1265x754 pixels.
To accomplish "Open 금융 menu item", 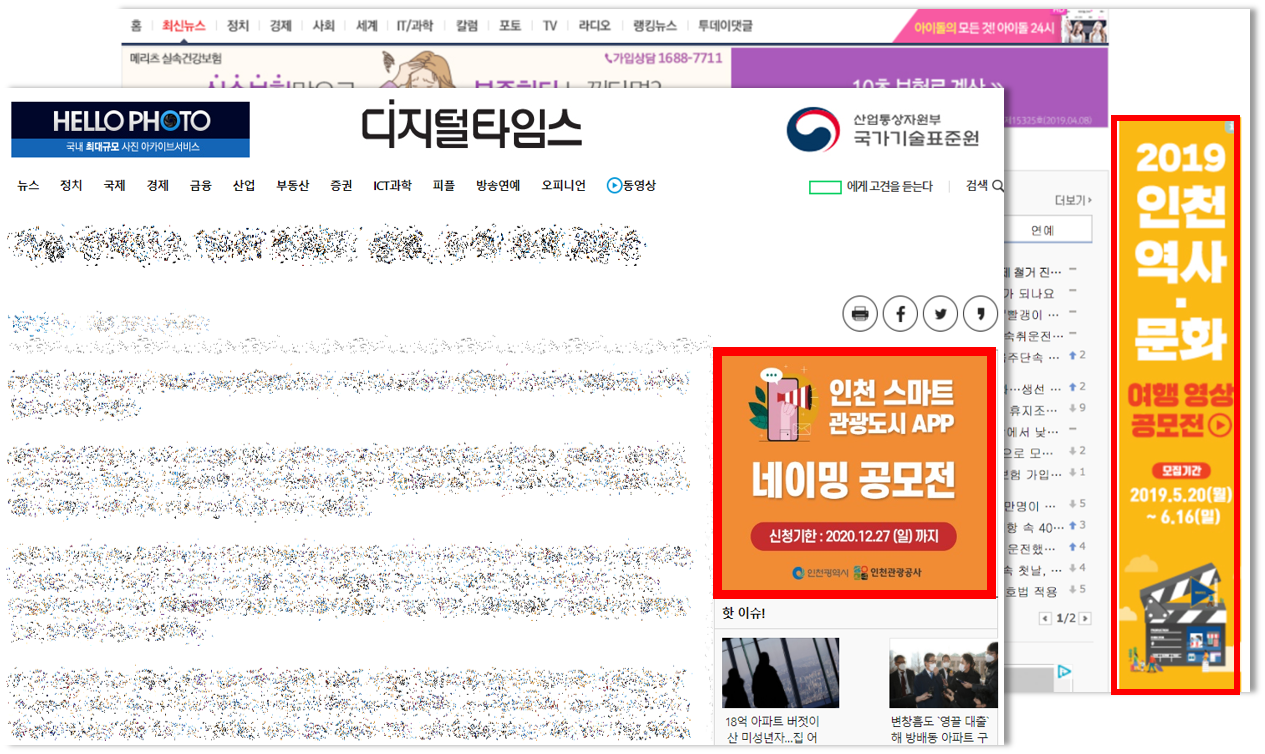I will point(201,186).
